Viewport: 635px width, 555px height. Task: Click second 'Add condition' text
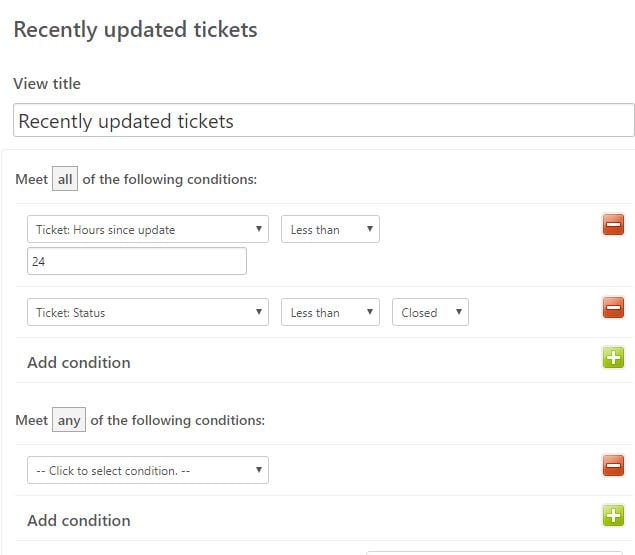click(x=79, y=521)
